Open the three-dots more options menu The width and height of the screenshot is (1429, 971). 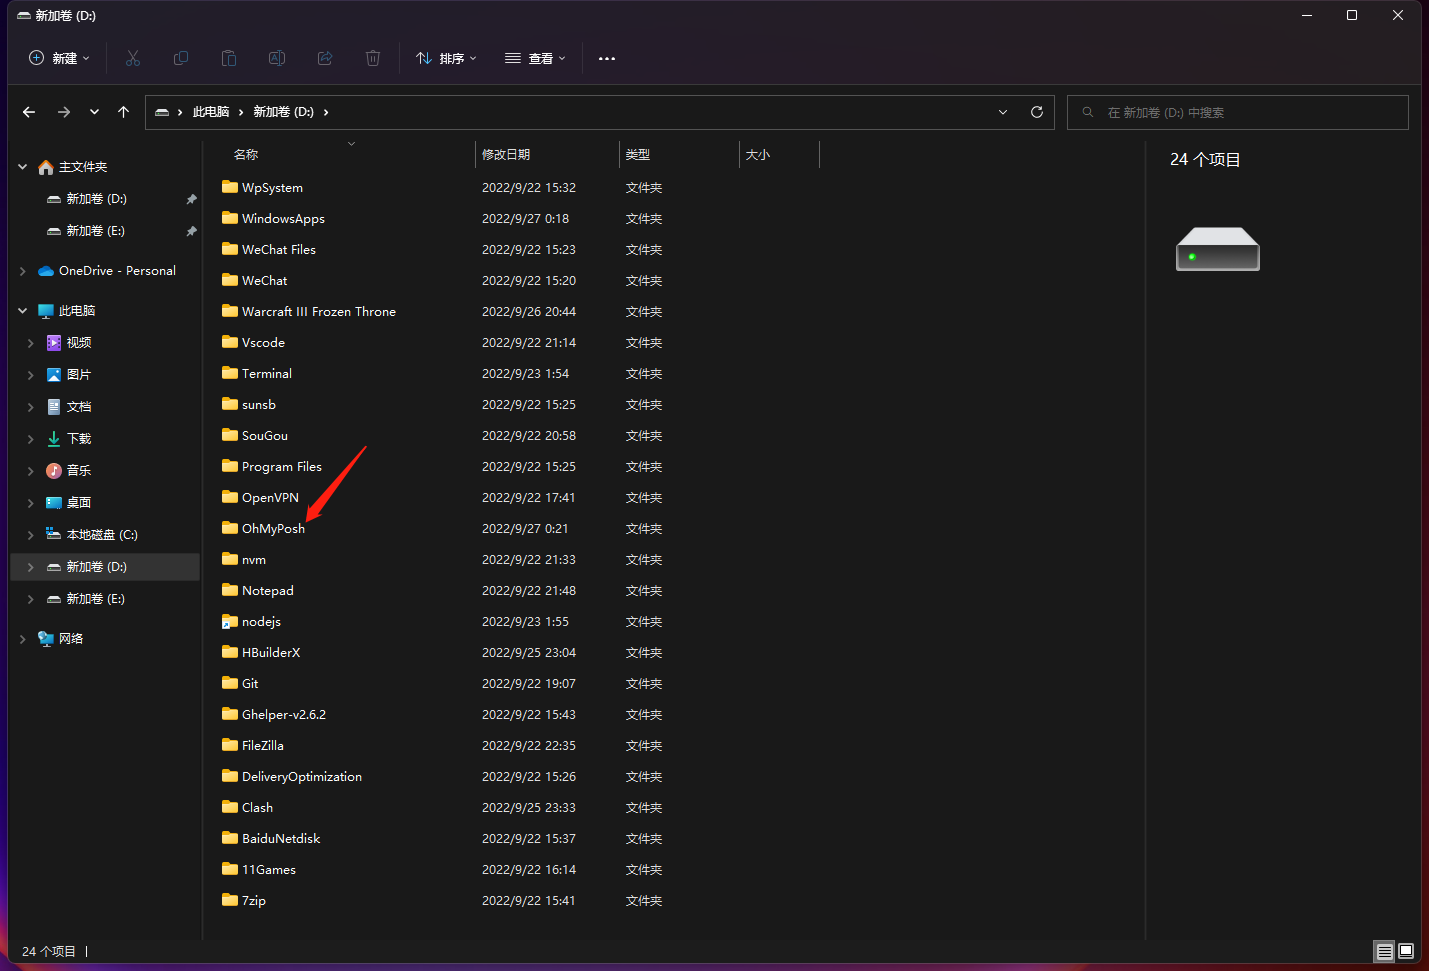(607, 58)
